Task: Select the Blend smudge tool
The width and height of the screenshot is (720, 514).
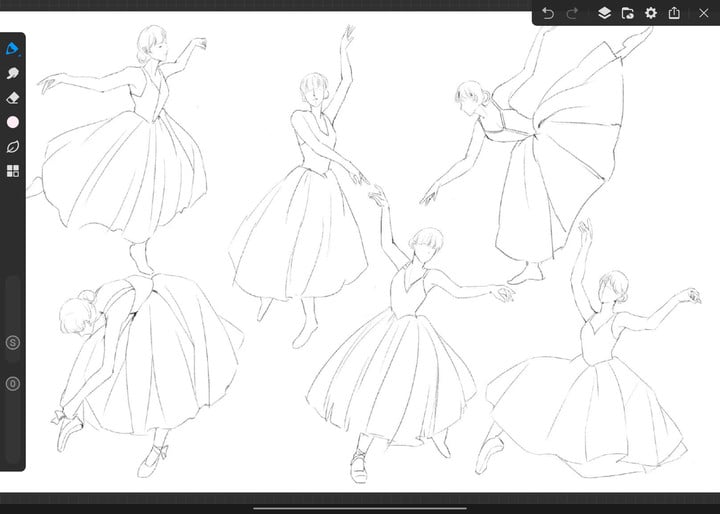Action: (x=12, y=73)
